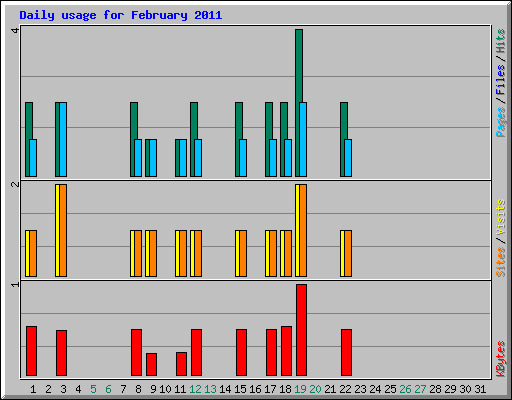The image size is (512, 400).
Task: Click day 15 on the x-axis
Action: (x=240, y=389)
